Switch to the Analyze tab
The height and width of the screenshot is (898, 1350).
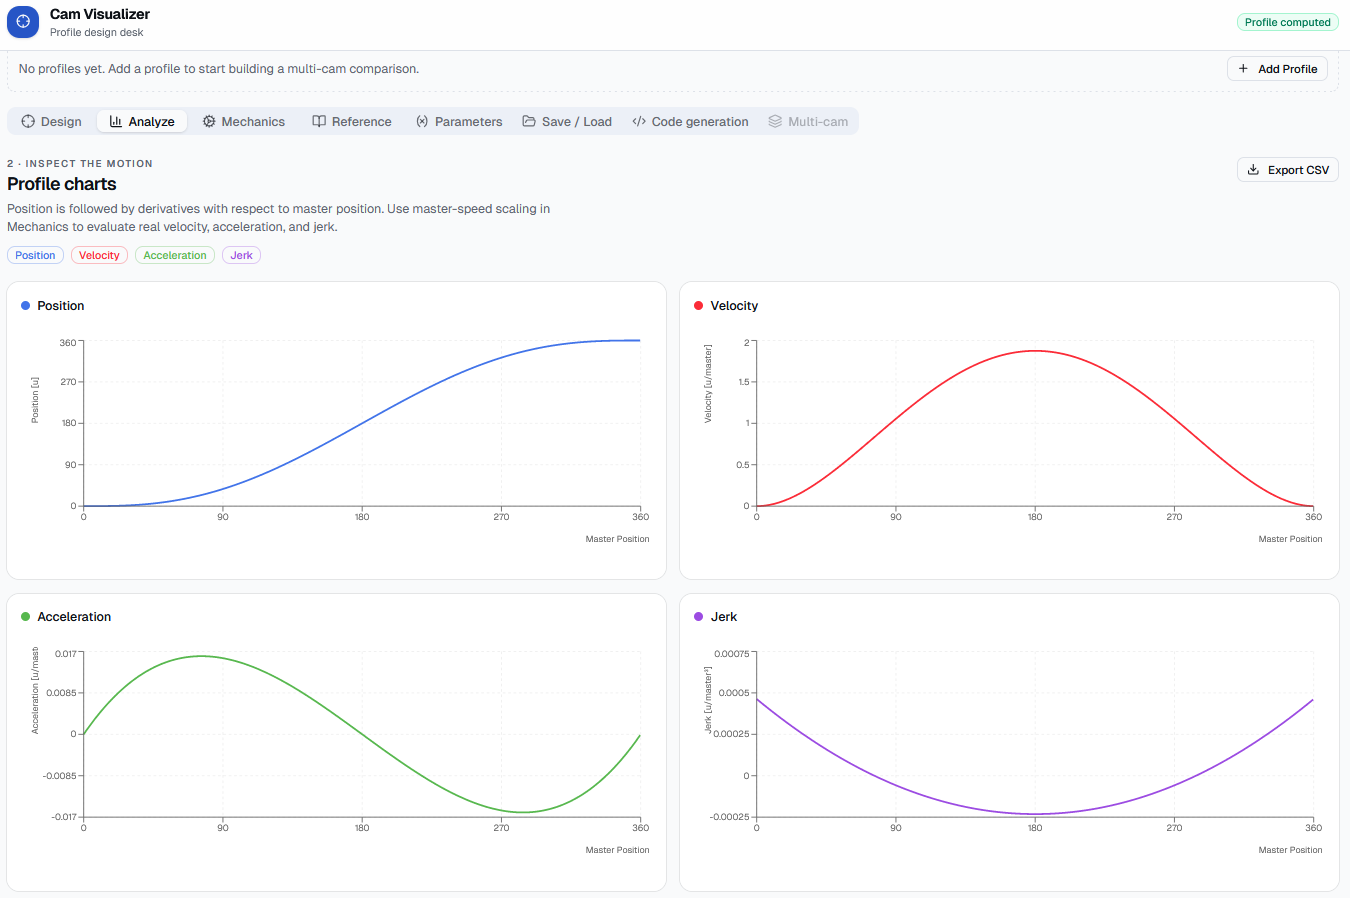click(x=142, y=121)
